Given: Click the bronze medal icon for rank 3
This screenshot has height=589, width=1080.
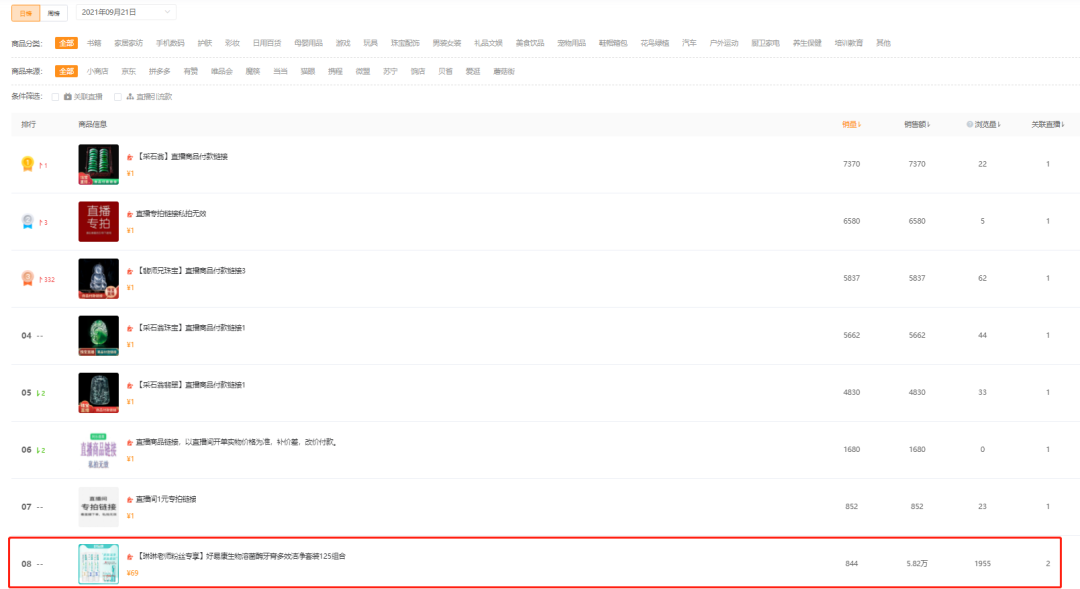Looking at the screenshot, I should tap(28, 278).
